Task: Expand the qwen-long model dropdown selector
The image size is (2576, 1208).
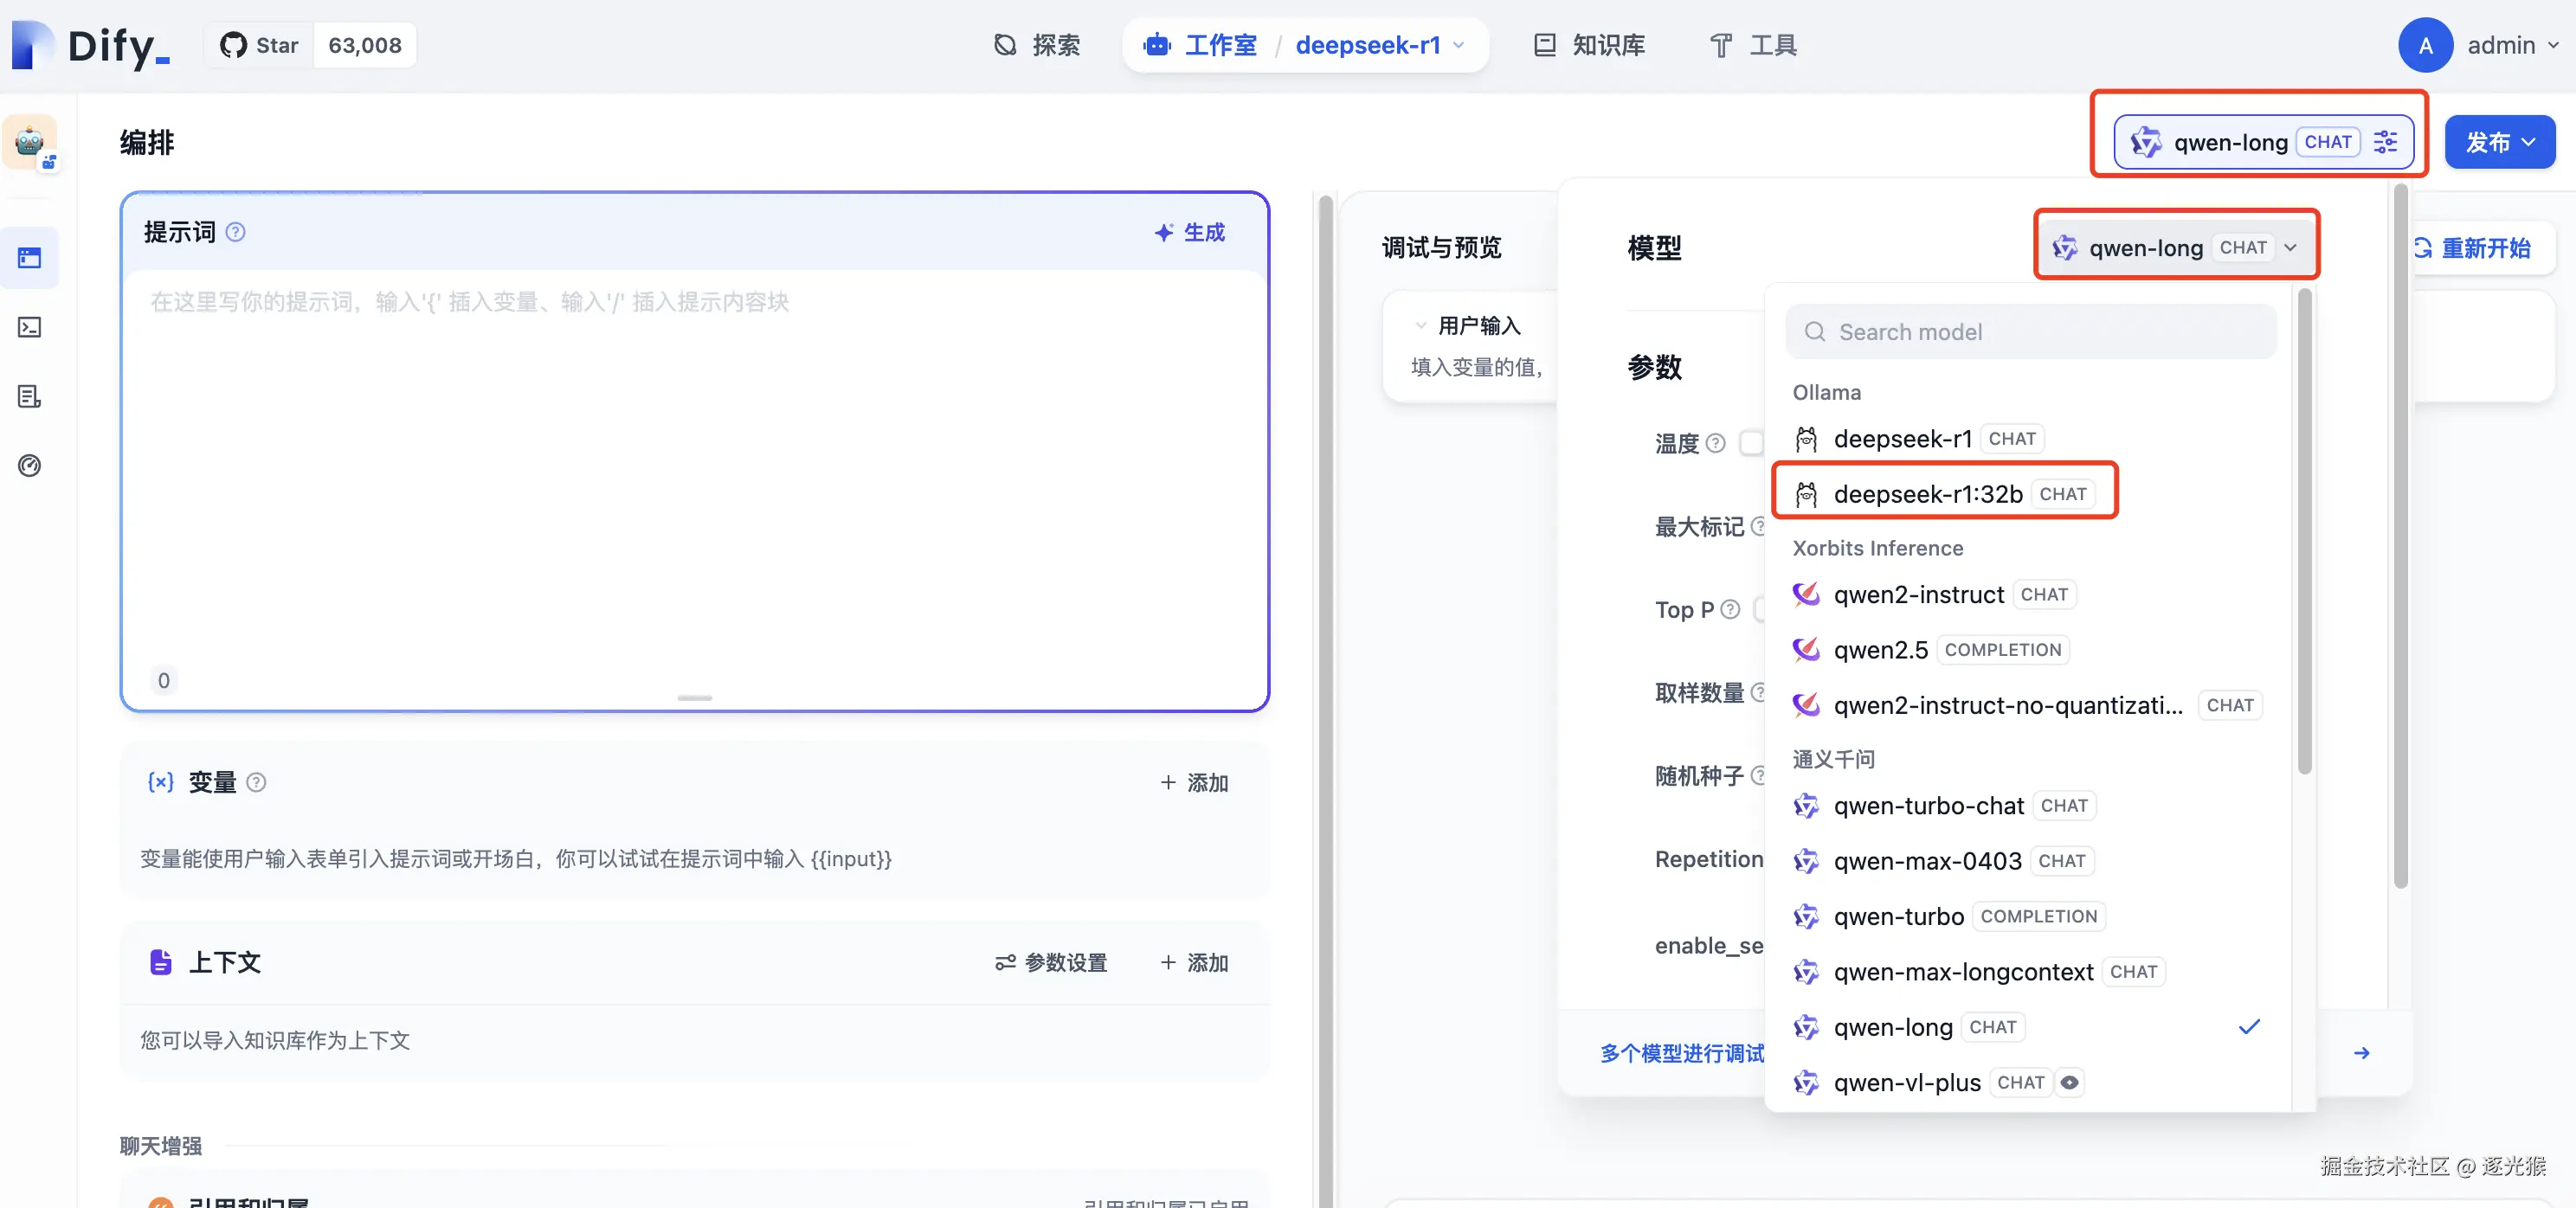Action: tap(2176, 247)
